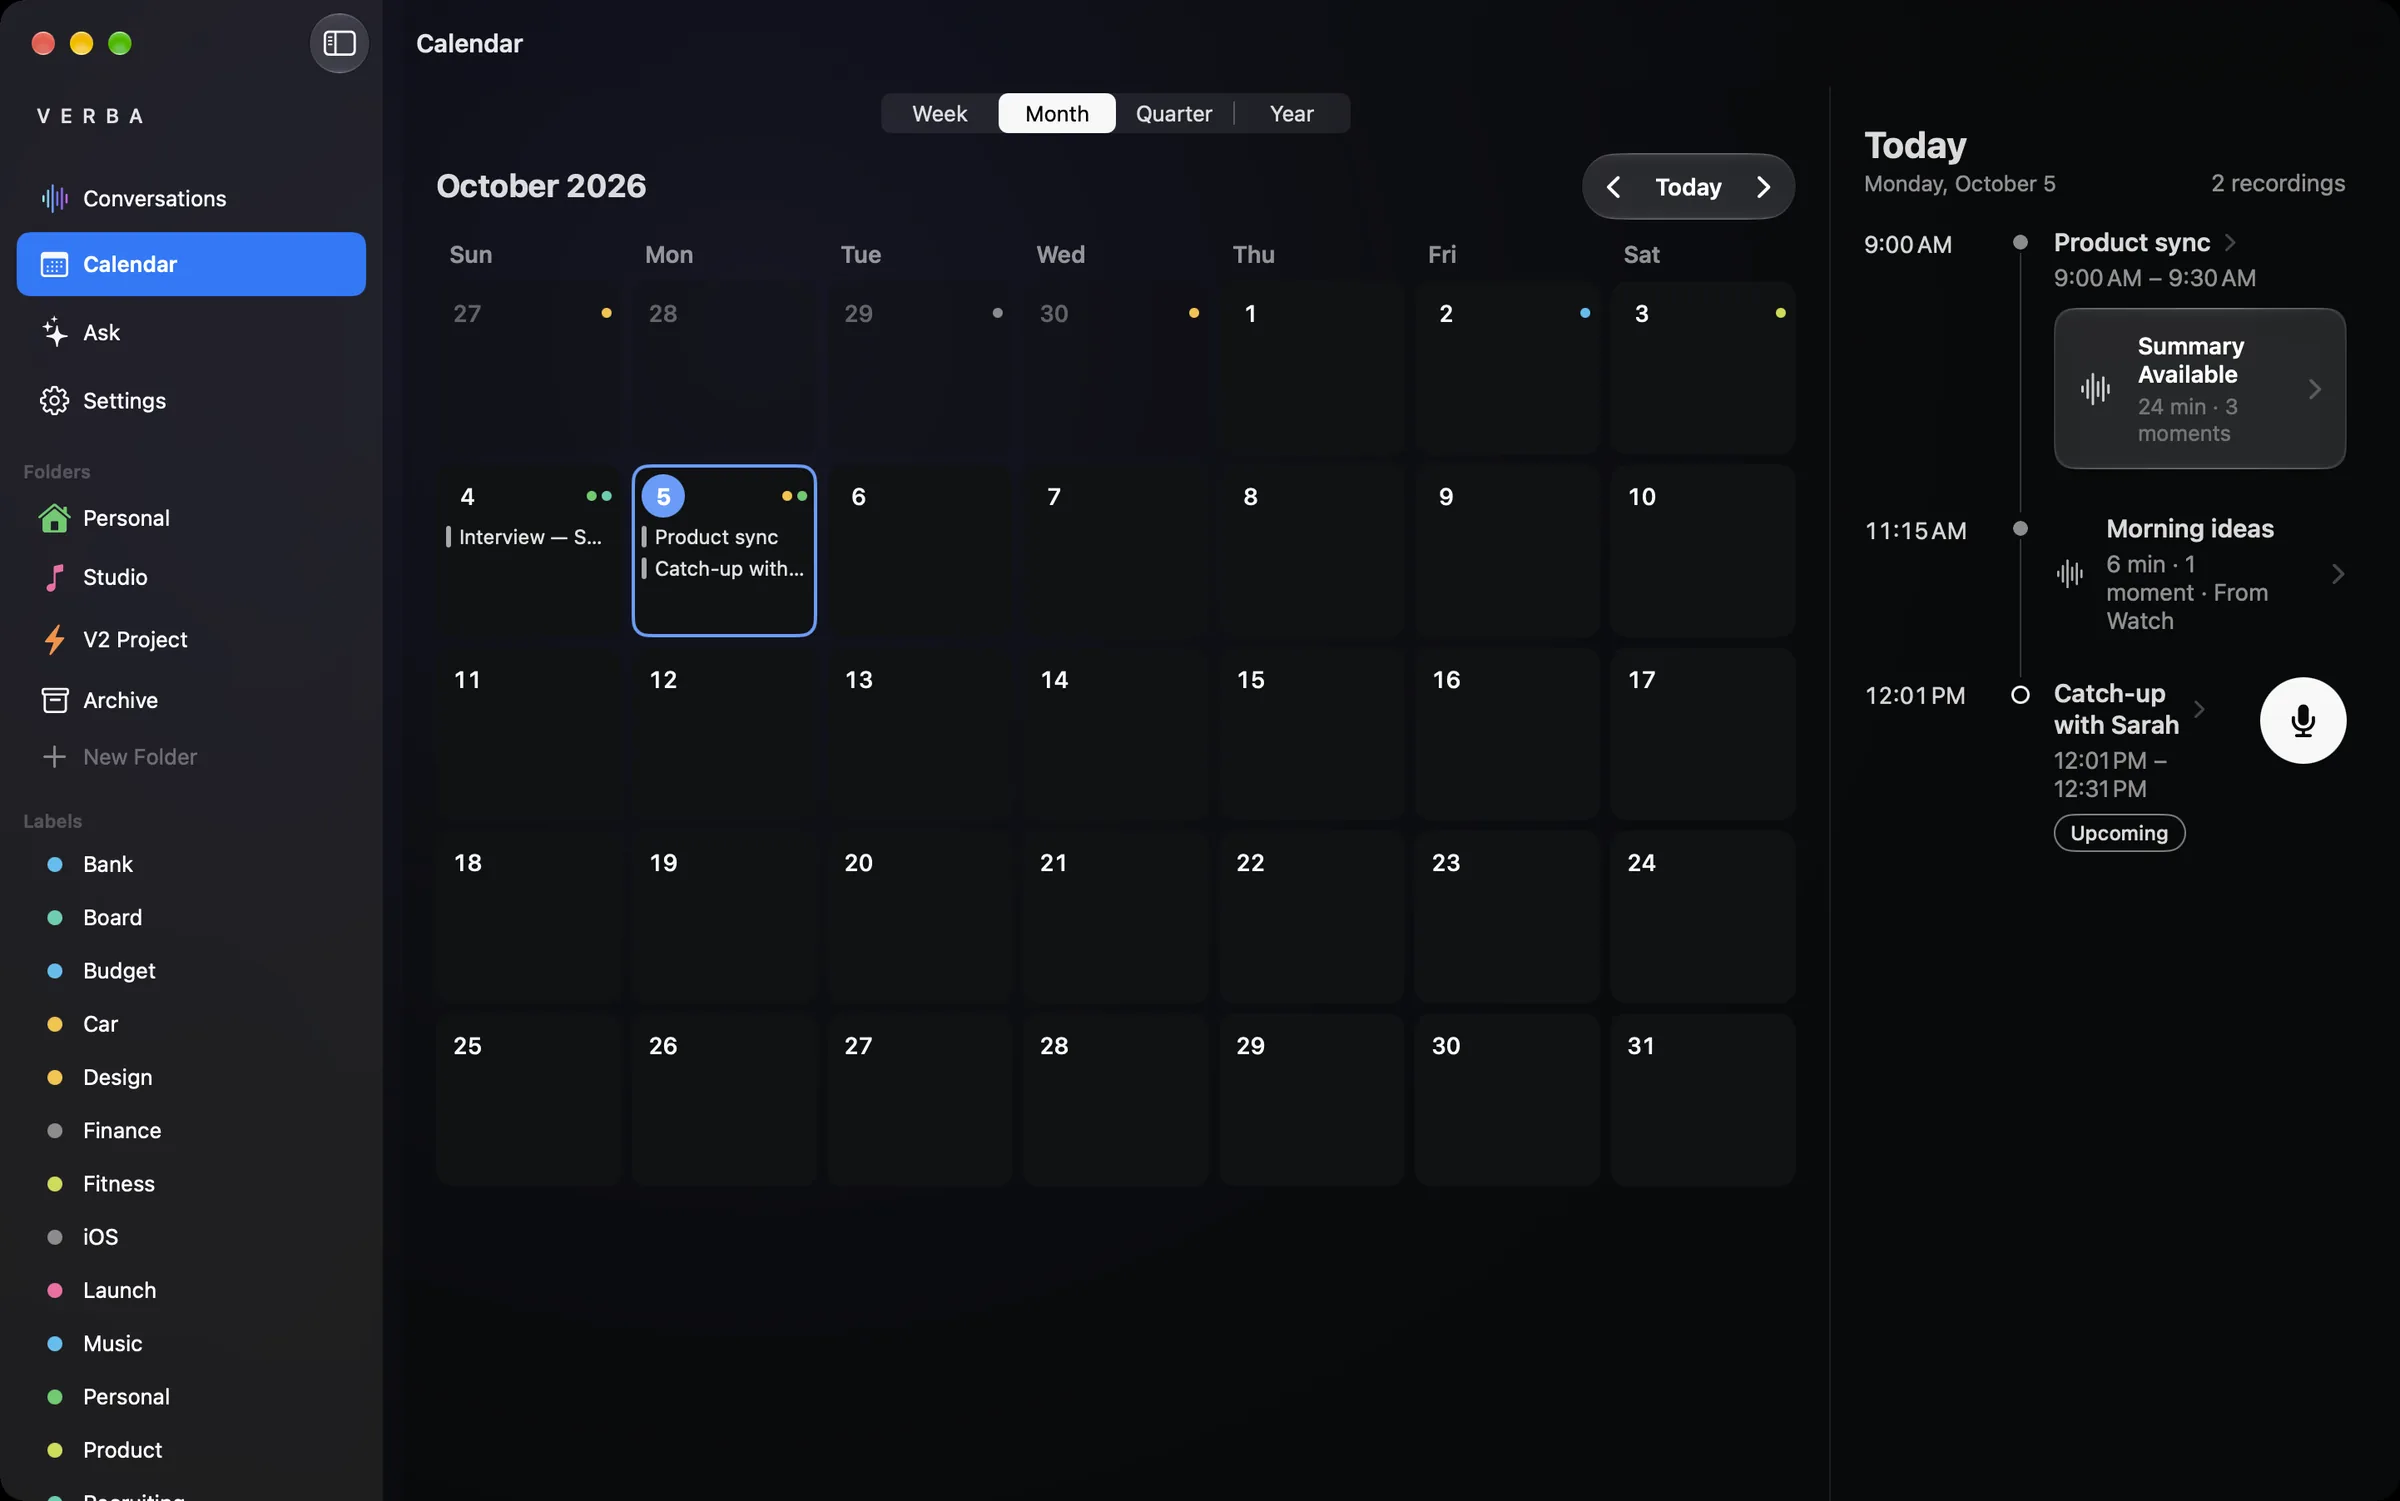Click waveform icon in Summary Available card

click(2096, 389)
